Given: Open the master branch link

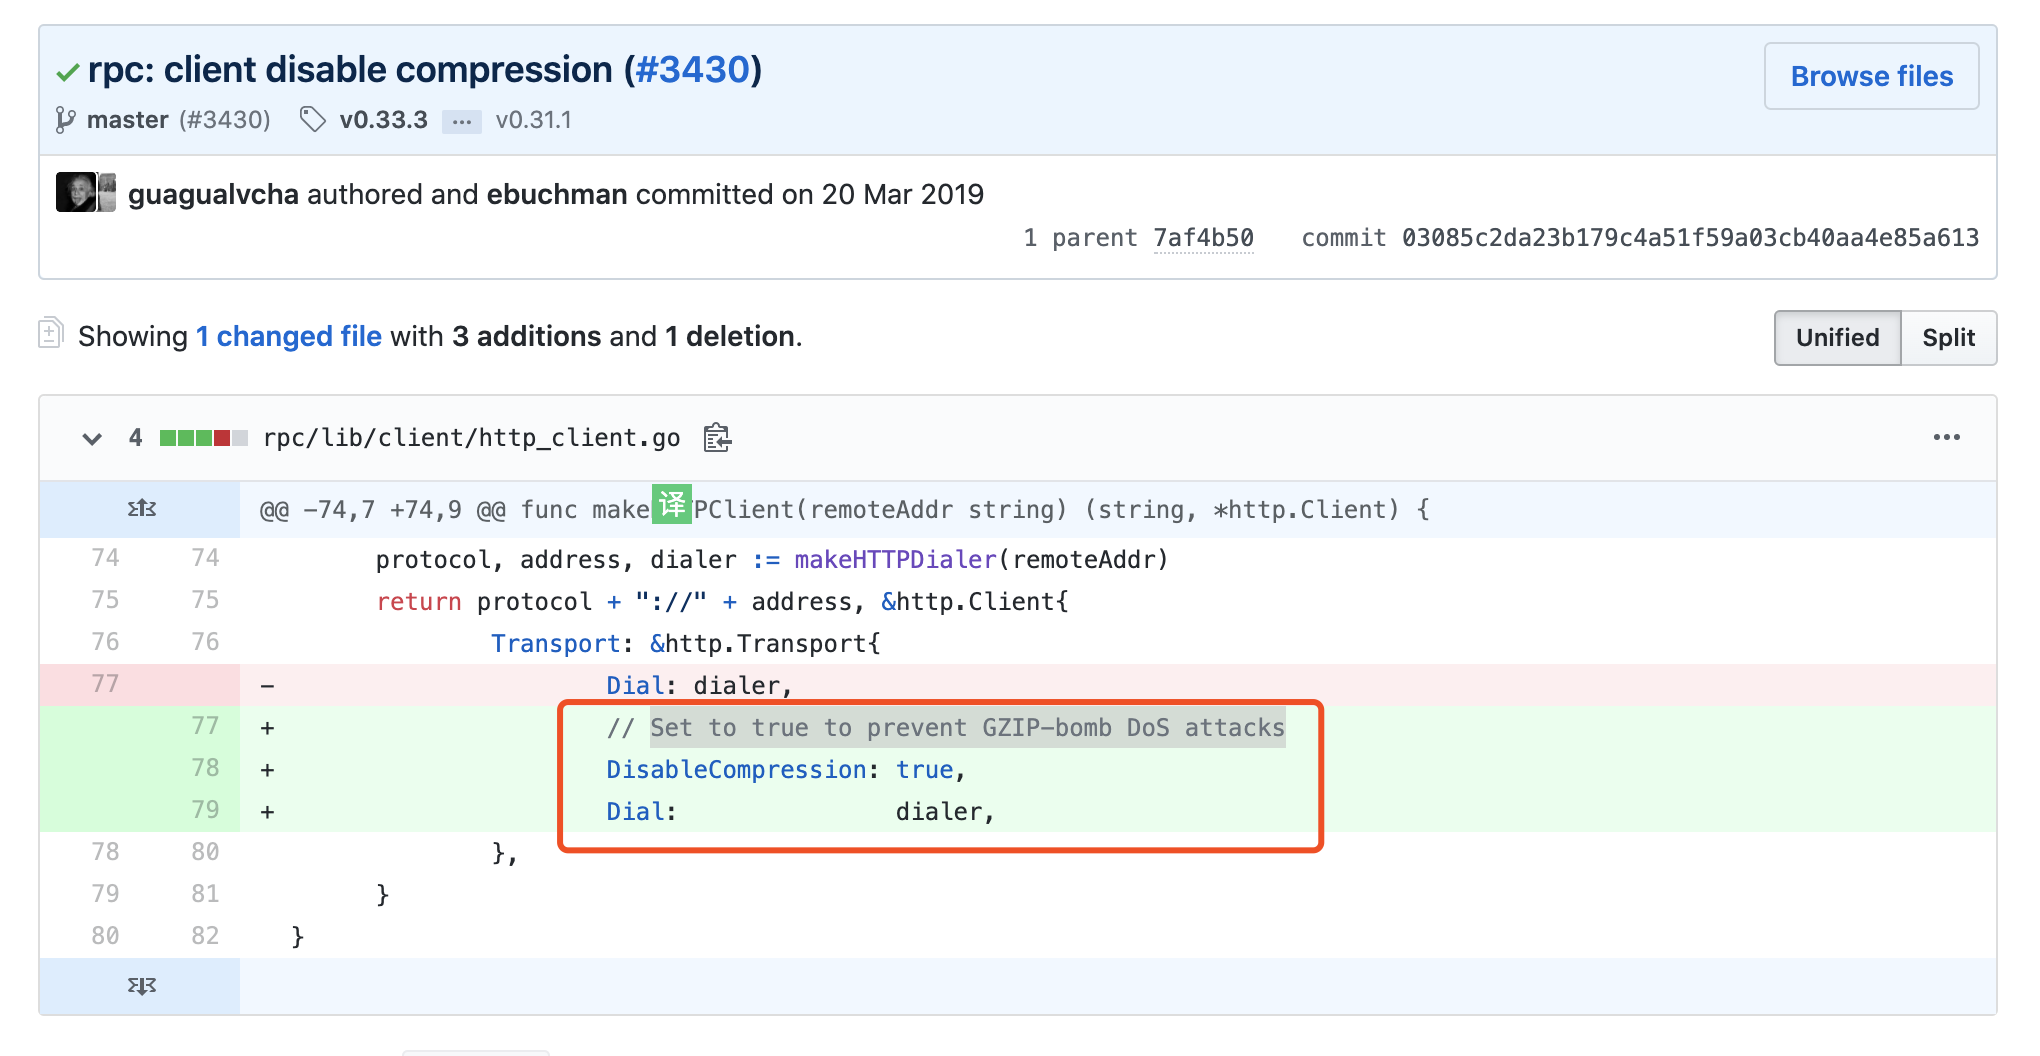Looking at the screenshot, I should pyautogui.click(x=127, y=120).
